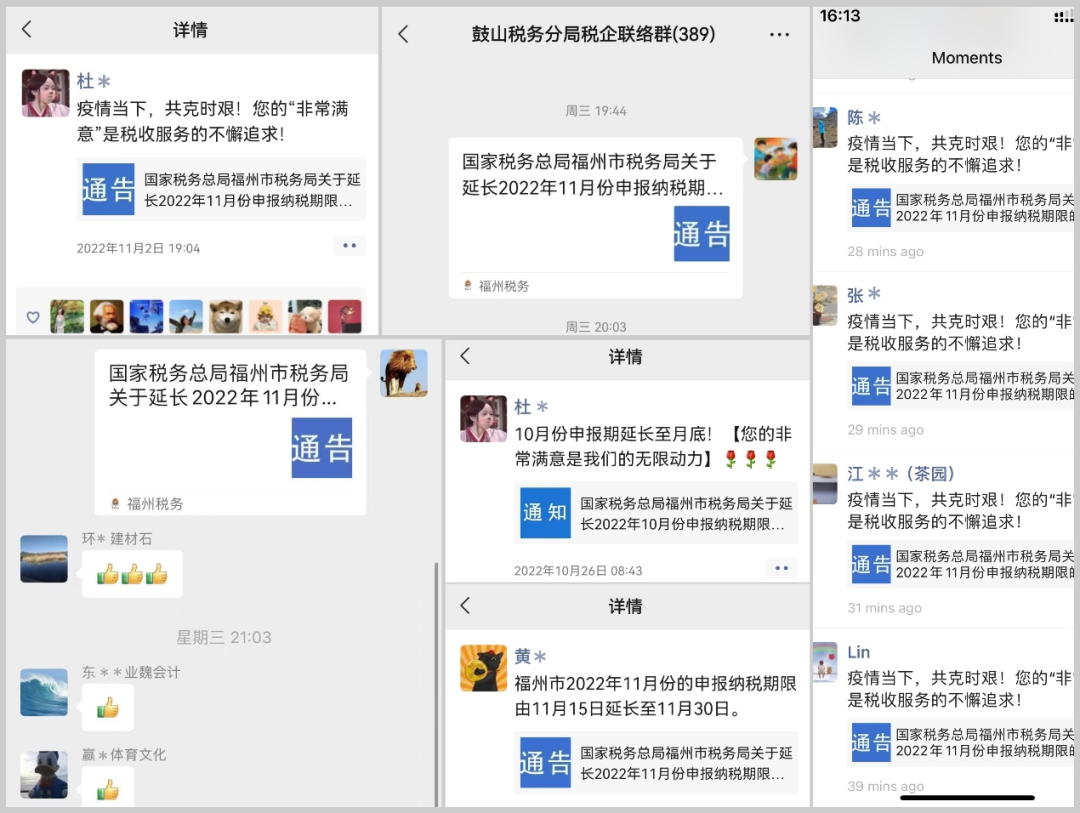Open 张*'s profile name in Moments
The width and height of the screenshot is (1080, 813).
pos(864,296)
